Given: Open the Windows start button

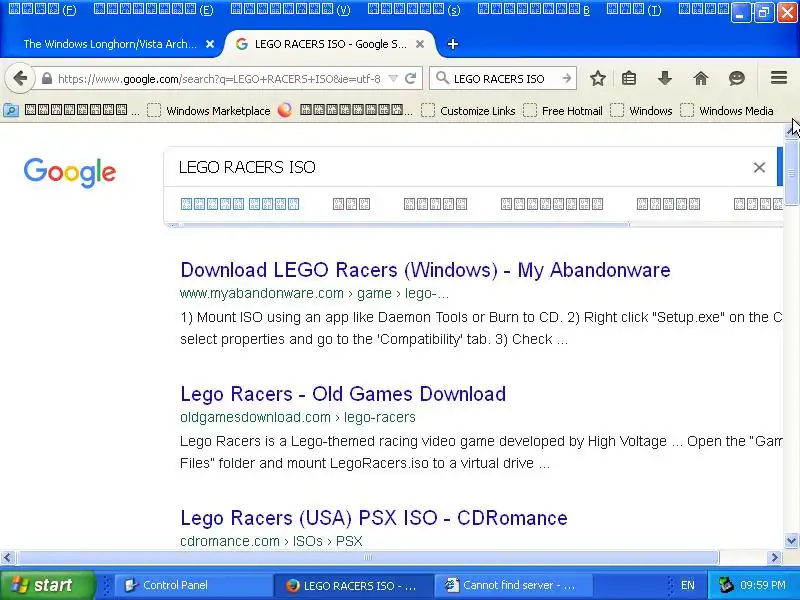Looking at the screenshot, I should click(47, 585).
